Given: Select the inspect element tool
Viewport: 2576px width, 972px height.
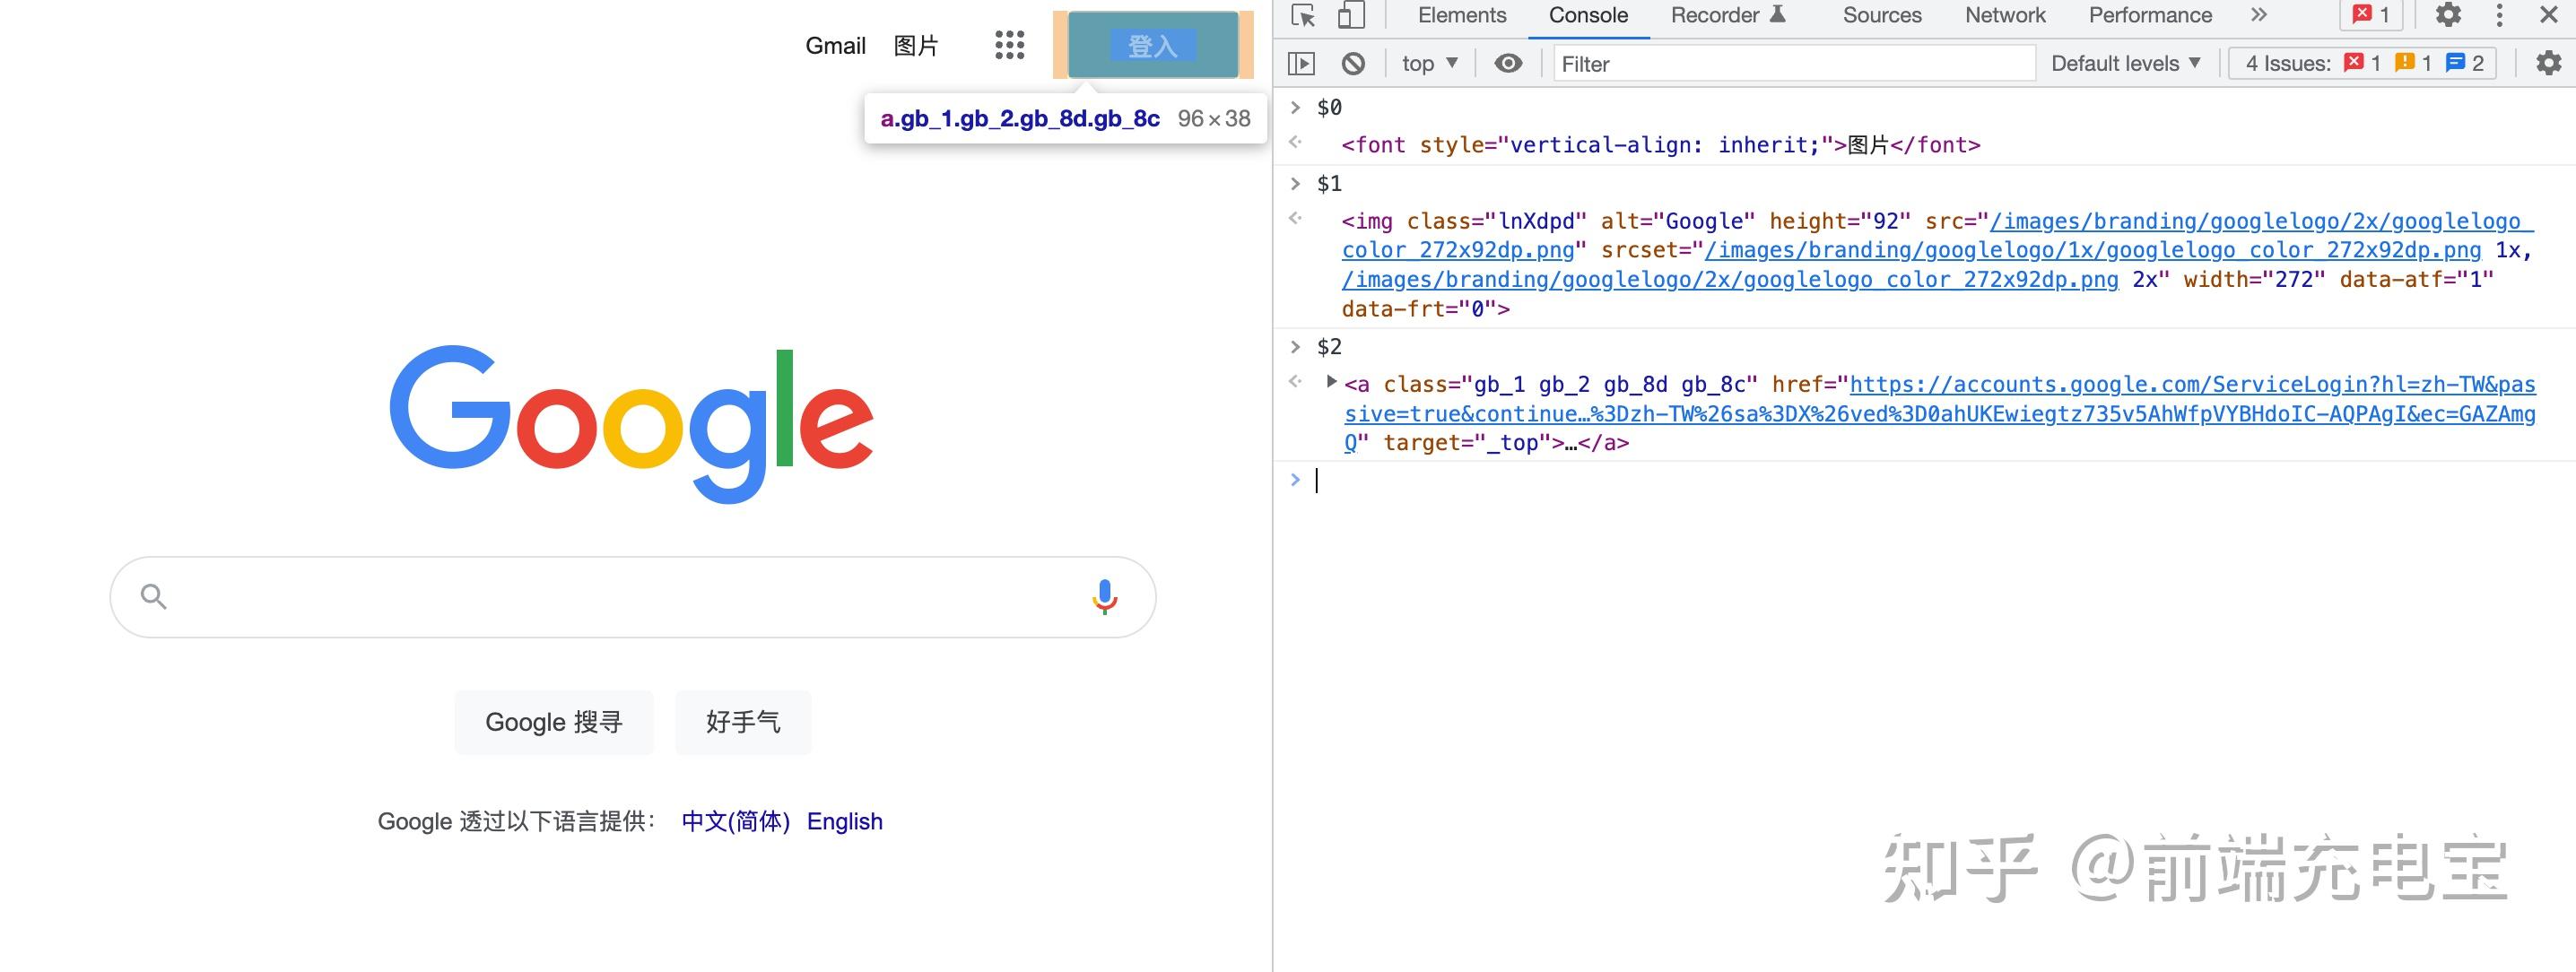Looking at the screenshot, I should [1302, 15].
